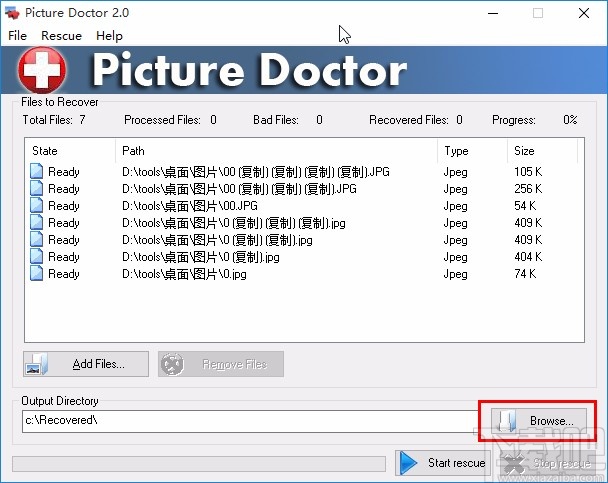Browse for an output directory
The width and height of the screenshot is (608, 483).
[x=539, y=421]
